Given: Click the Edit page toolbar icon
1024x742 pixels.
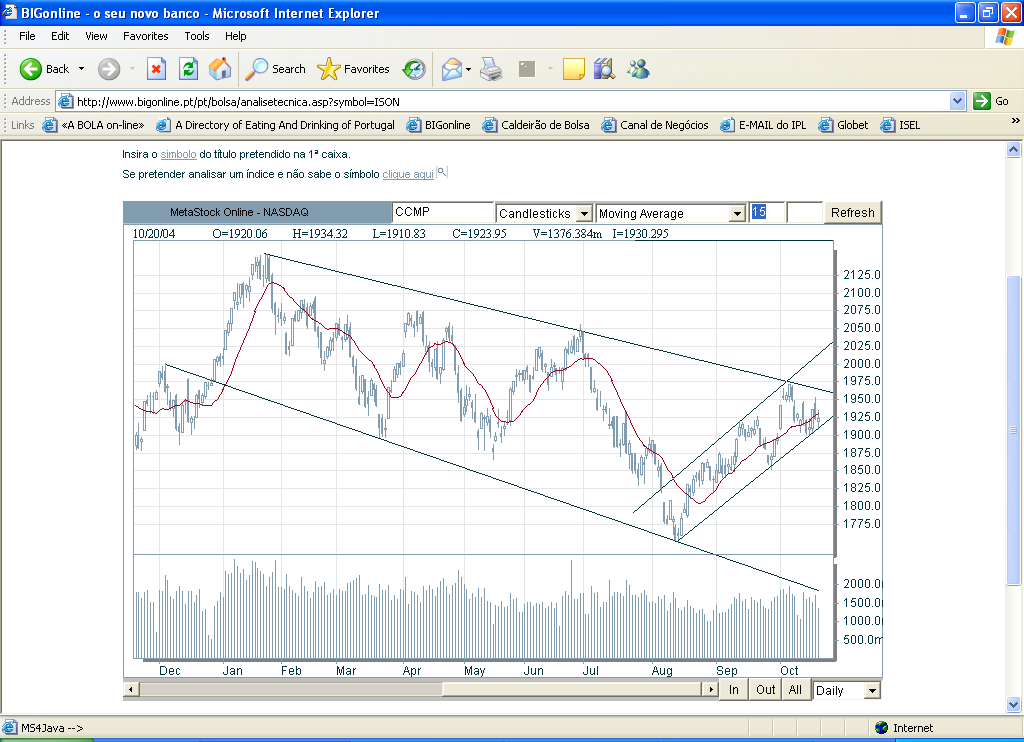Looking at the screenshot, I should coord(526,69).
